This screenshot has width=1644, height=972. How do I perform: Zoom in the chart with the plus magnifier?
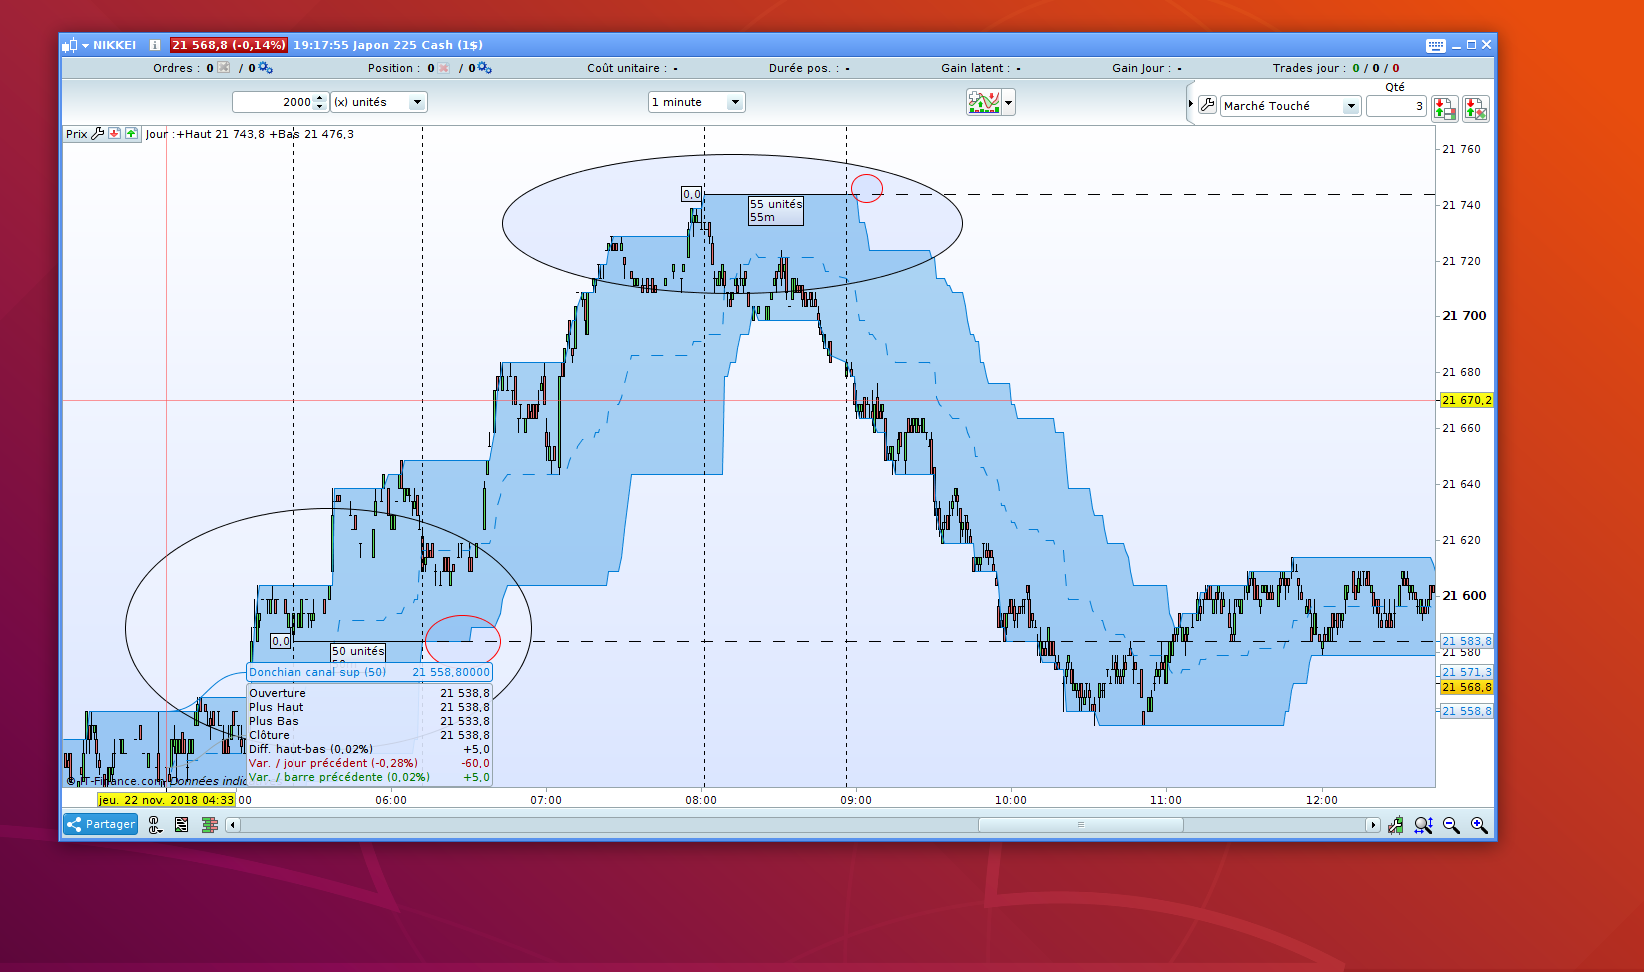coord(1479,825)
